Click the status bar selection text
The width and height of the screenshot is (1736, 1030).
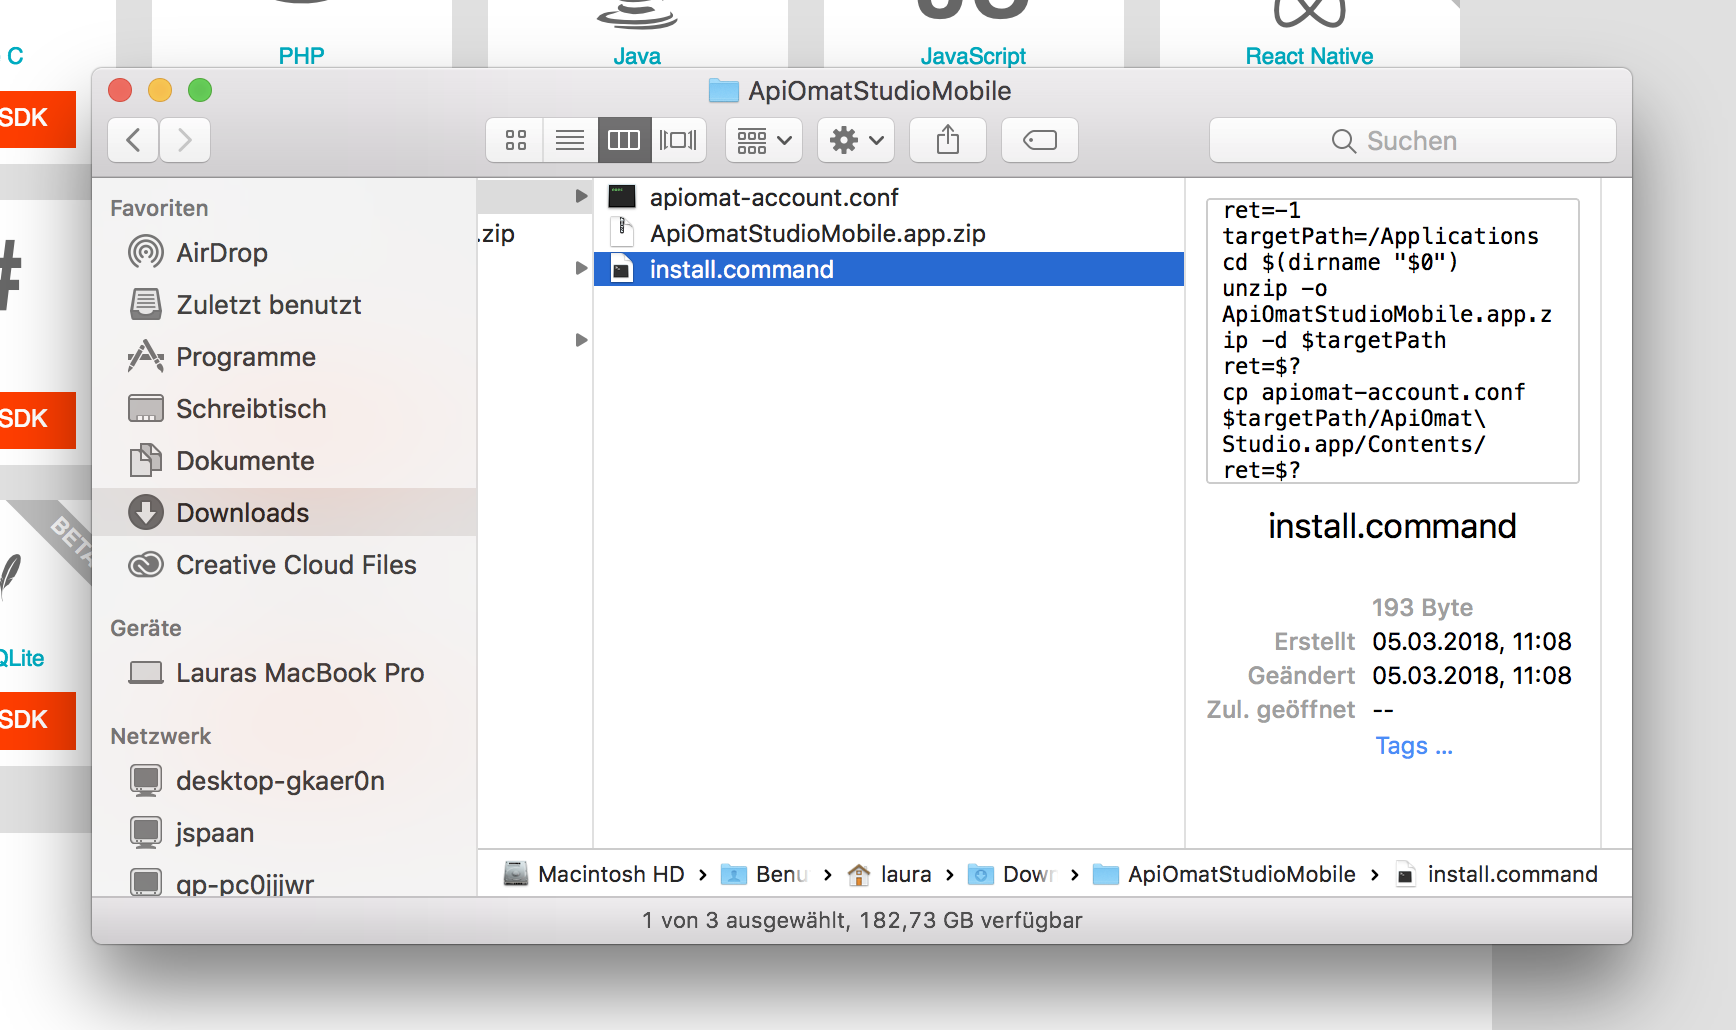pyautogui.click(x=862, y=920)
